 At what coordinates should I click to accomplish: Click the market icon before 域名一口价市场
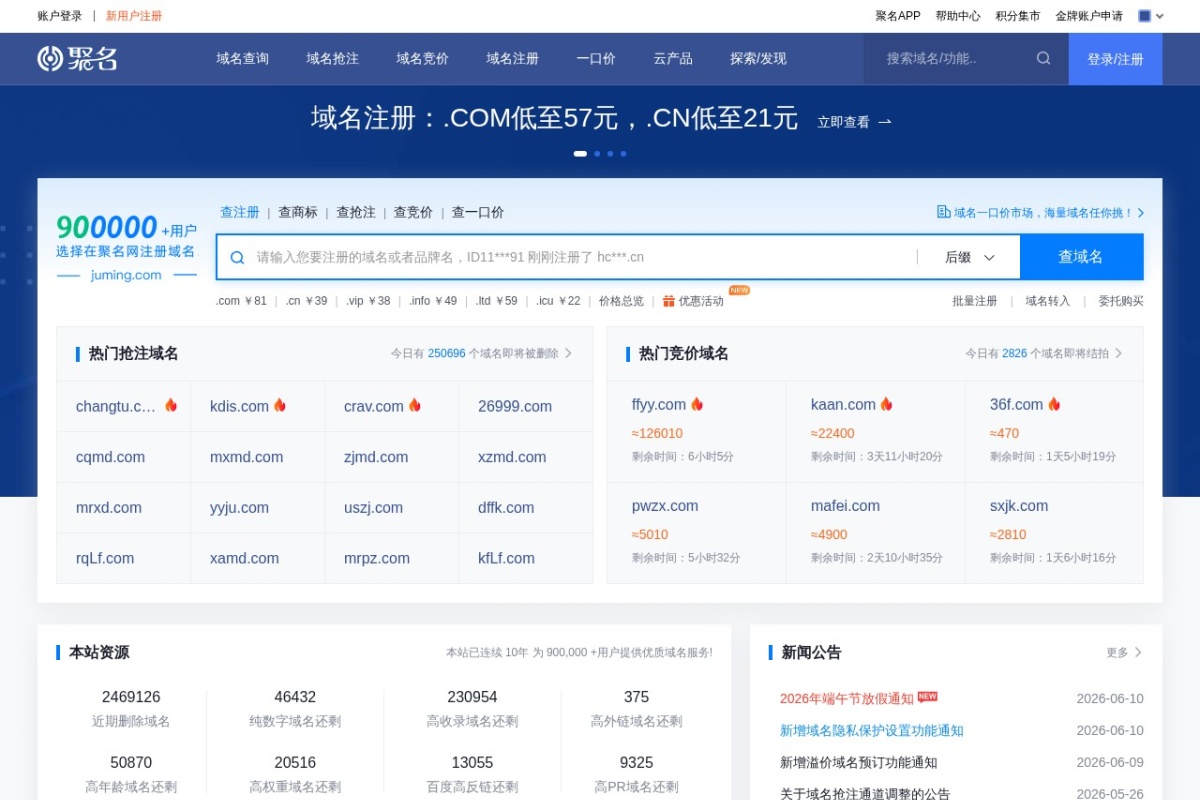(943, 212)
